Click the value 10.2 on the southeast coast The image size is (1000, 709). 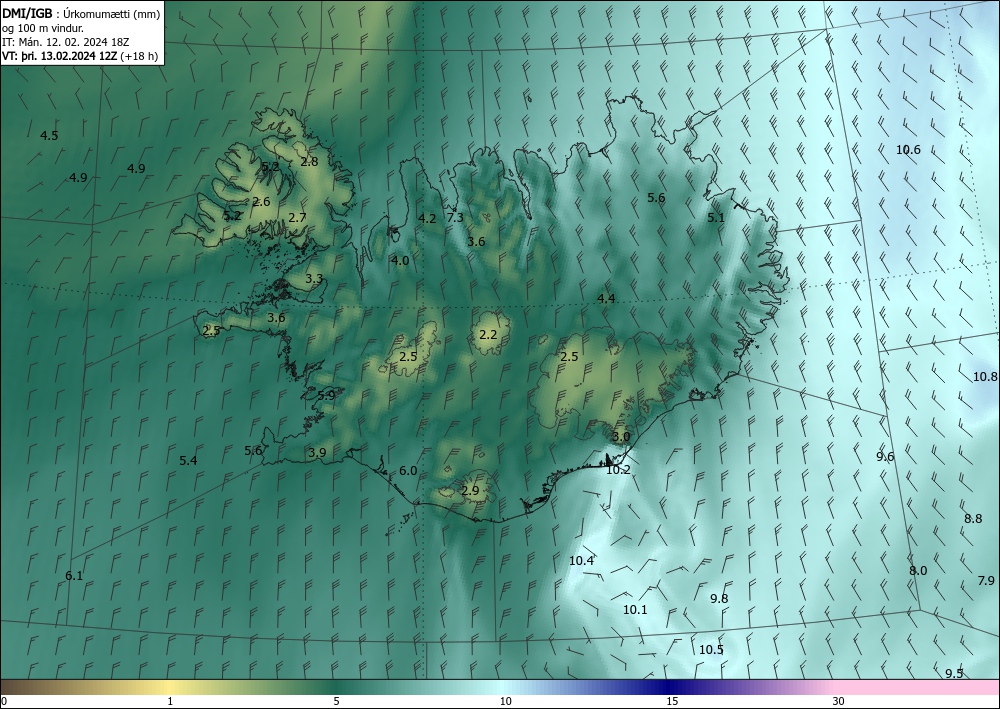618,470
